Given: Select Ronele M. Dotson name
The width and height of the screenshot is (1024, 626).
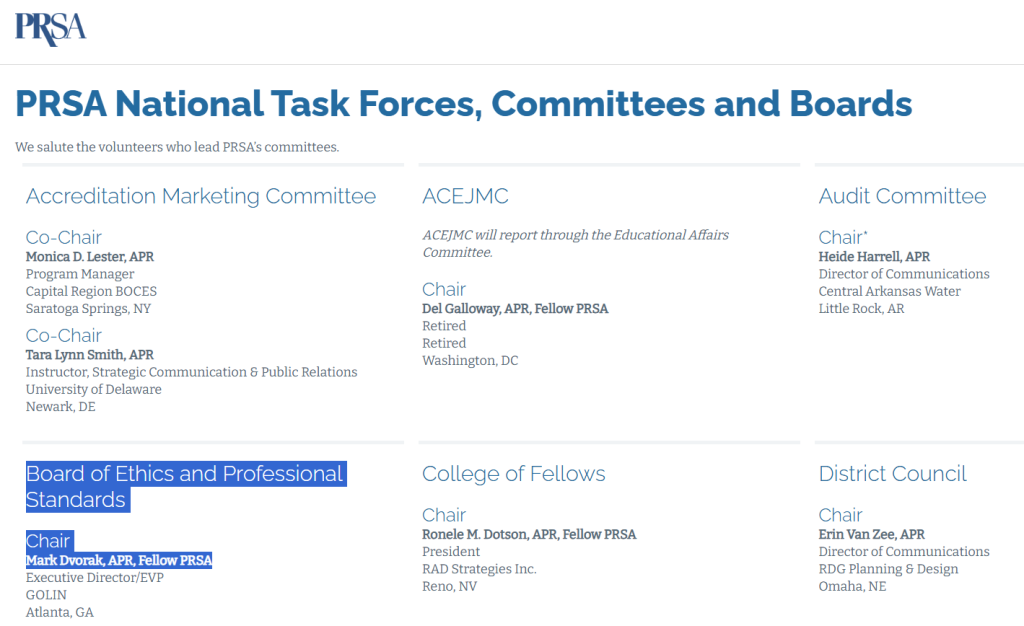Looking at the screenshot, I should click(529, 535).
